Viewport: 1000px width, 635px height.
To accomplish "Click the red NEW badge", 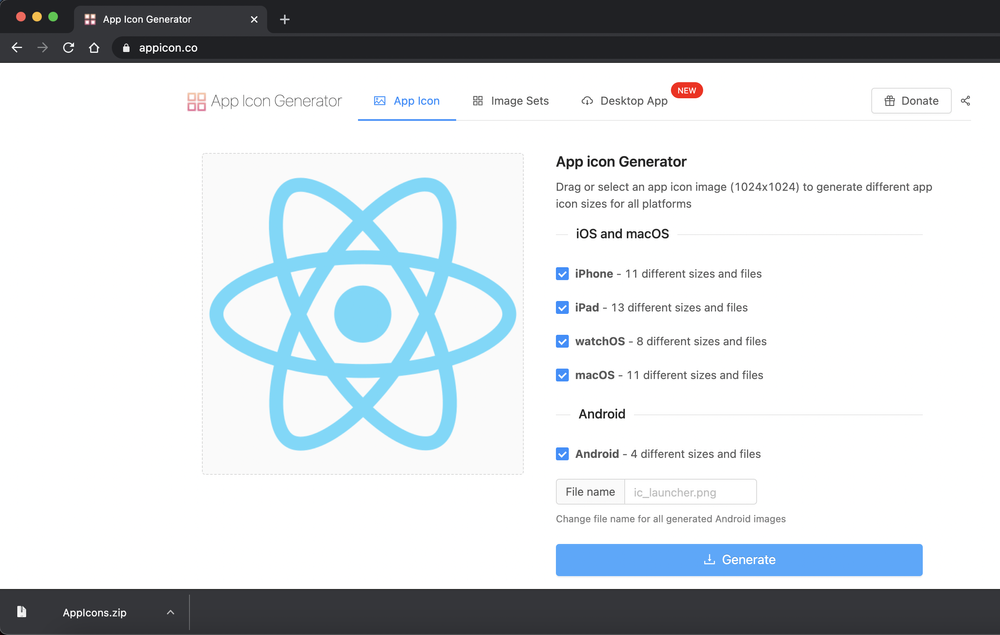I will (687, 91).
